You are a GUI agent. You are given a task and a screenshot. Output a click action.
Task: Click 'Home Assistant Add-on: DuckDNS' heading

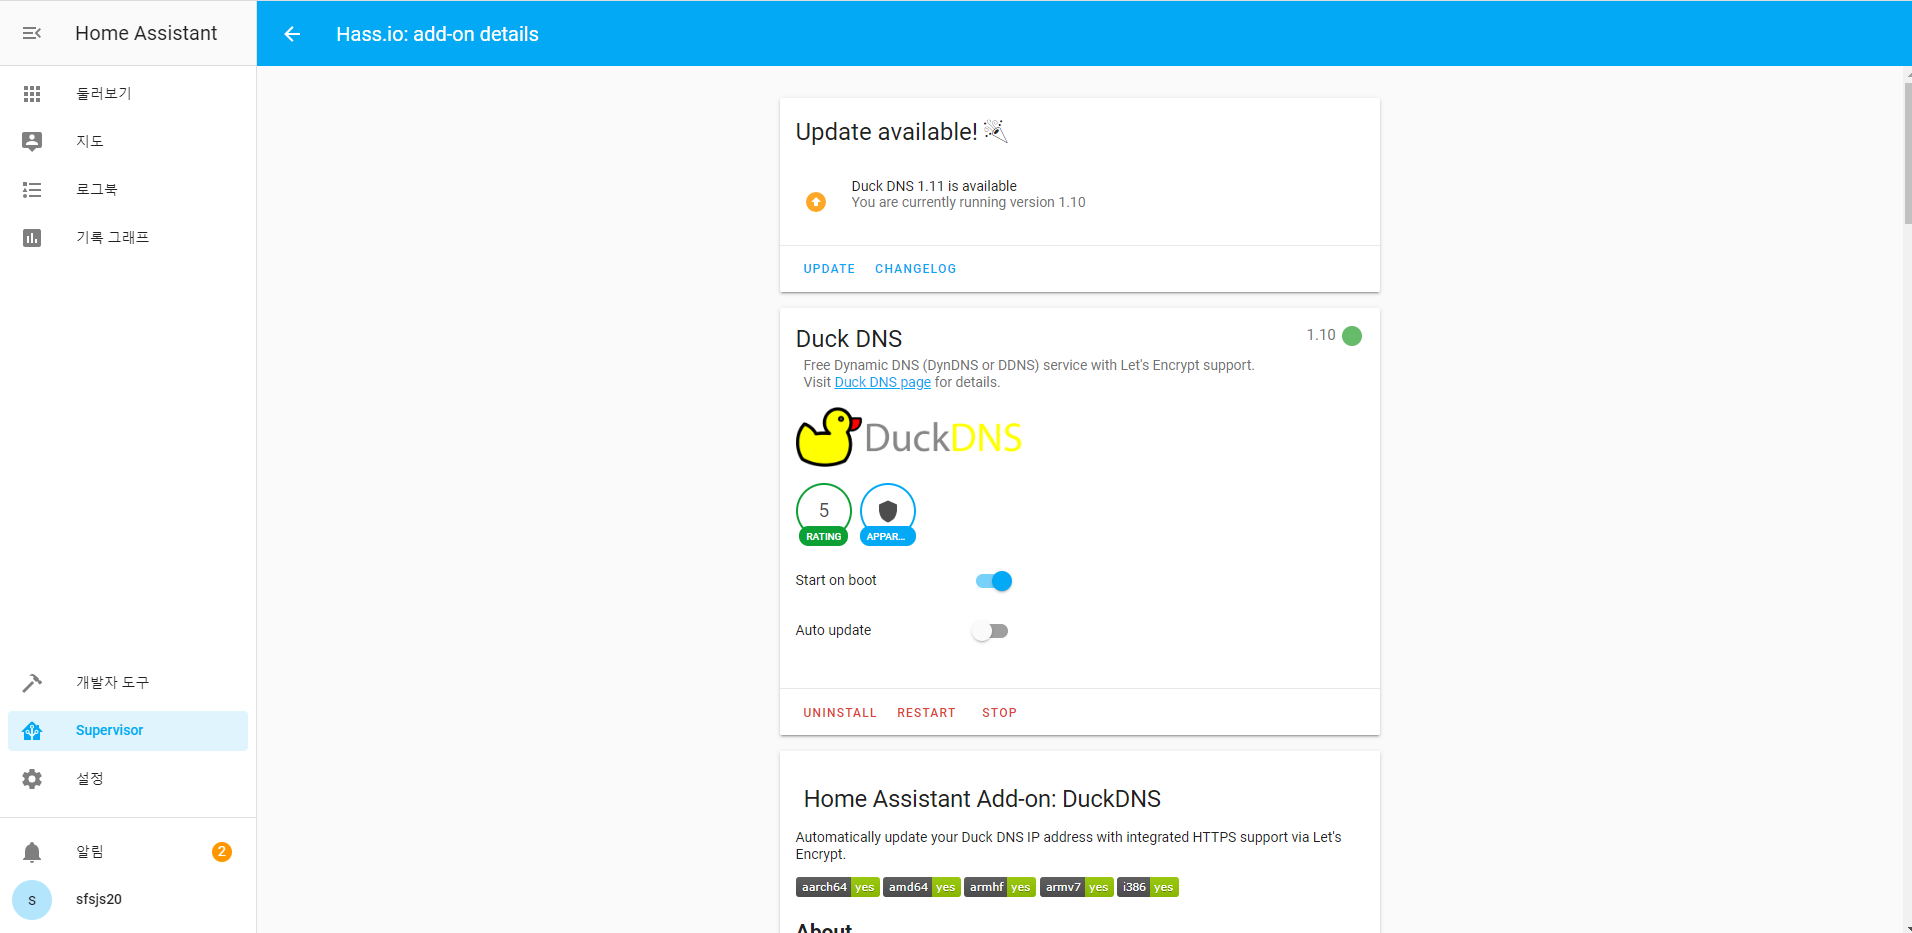tap(982, 799)
